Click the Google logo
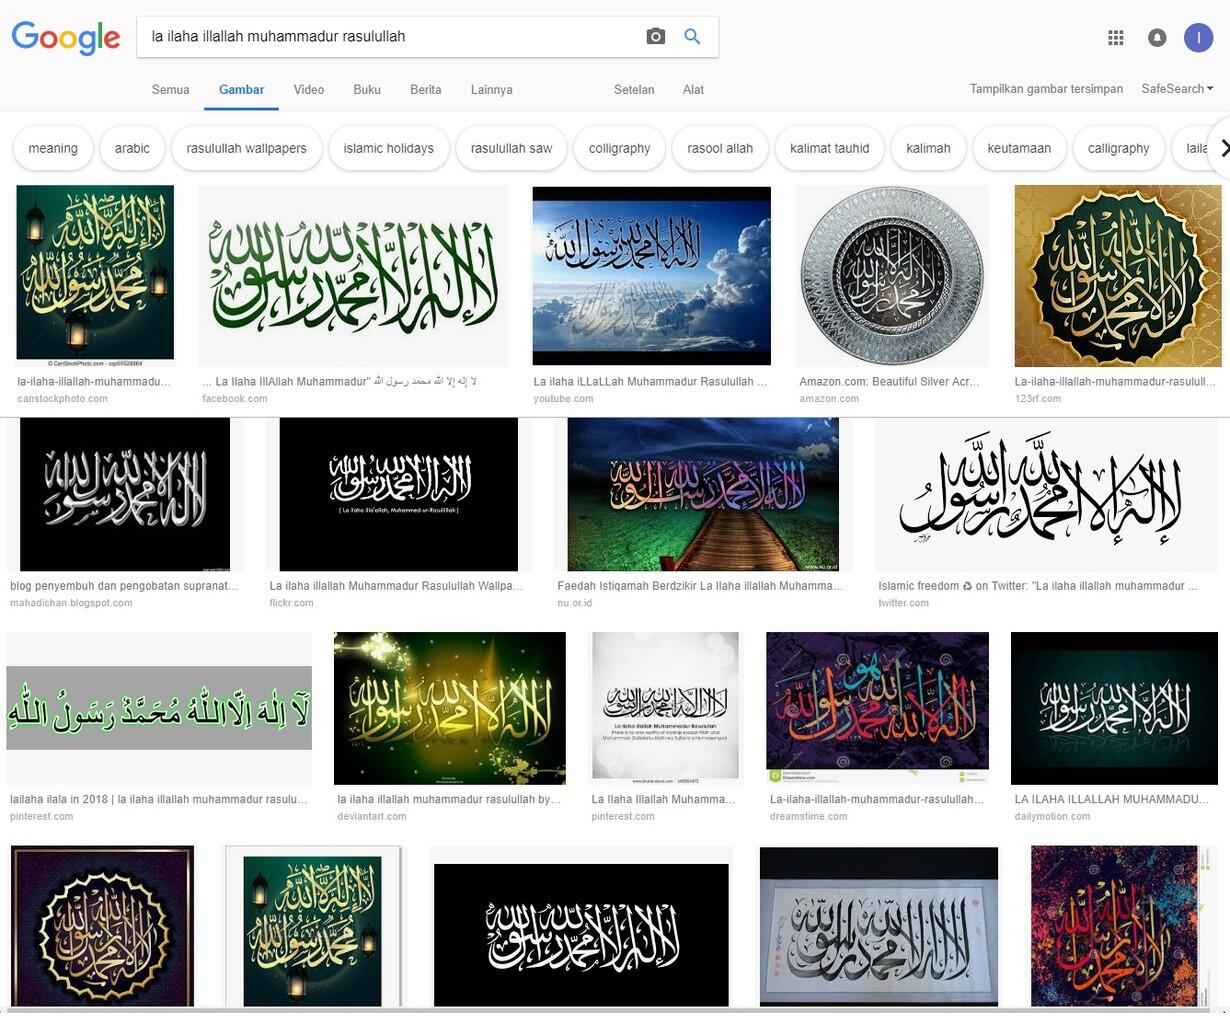Image resolution: width=1230 pixels, height=1024 pixels. (66, 38)
